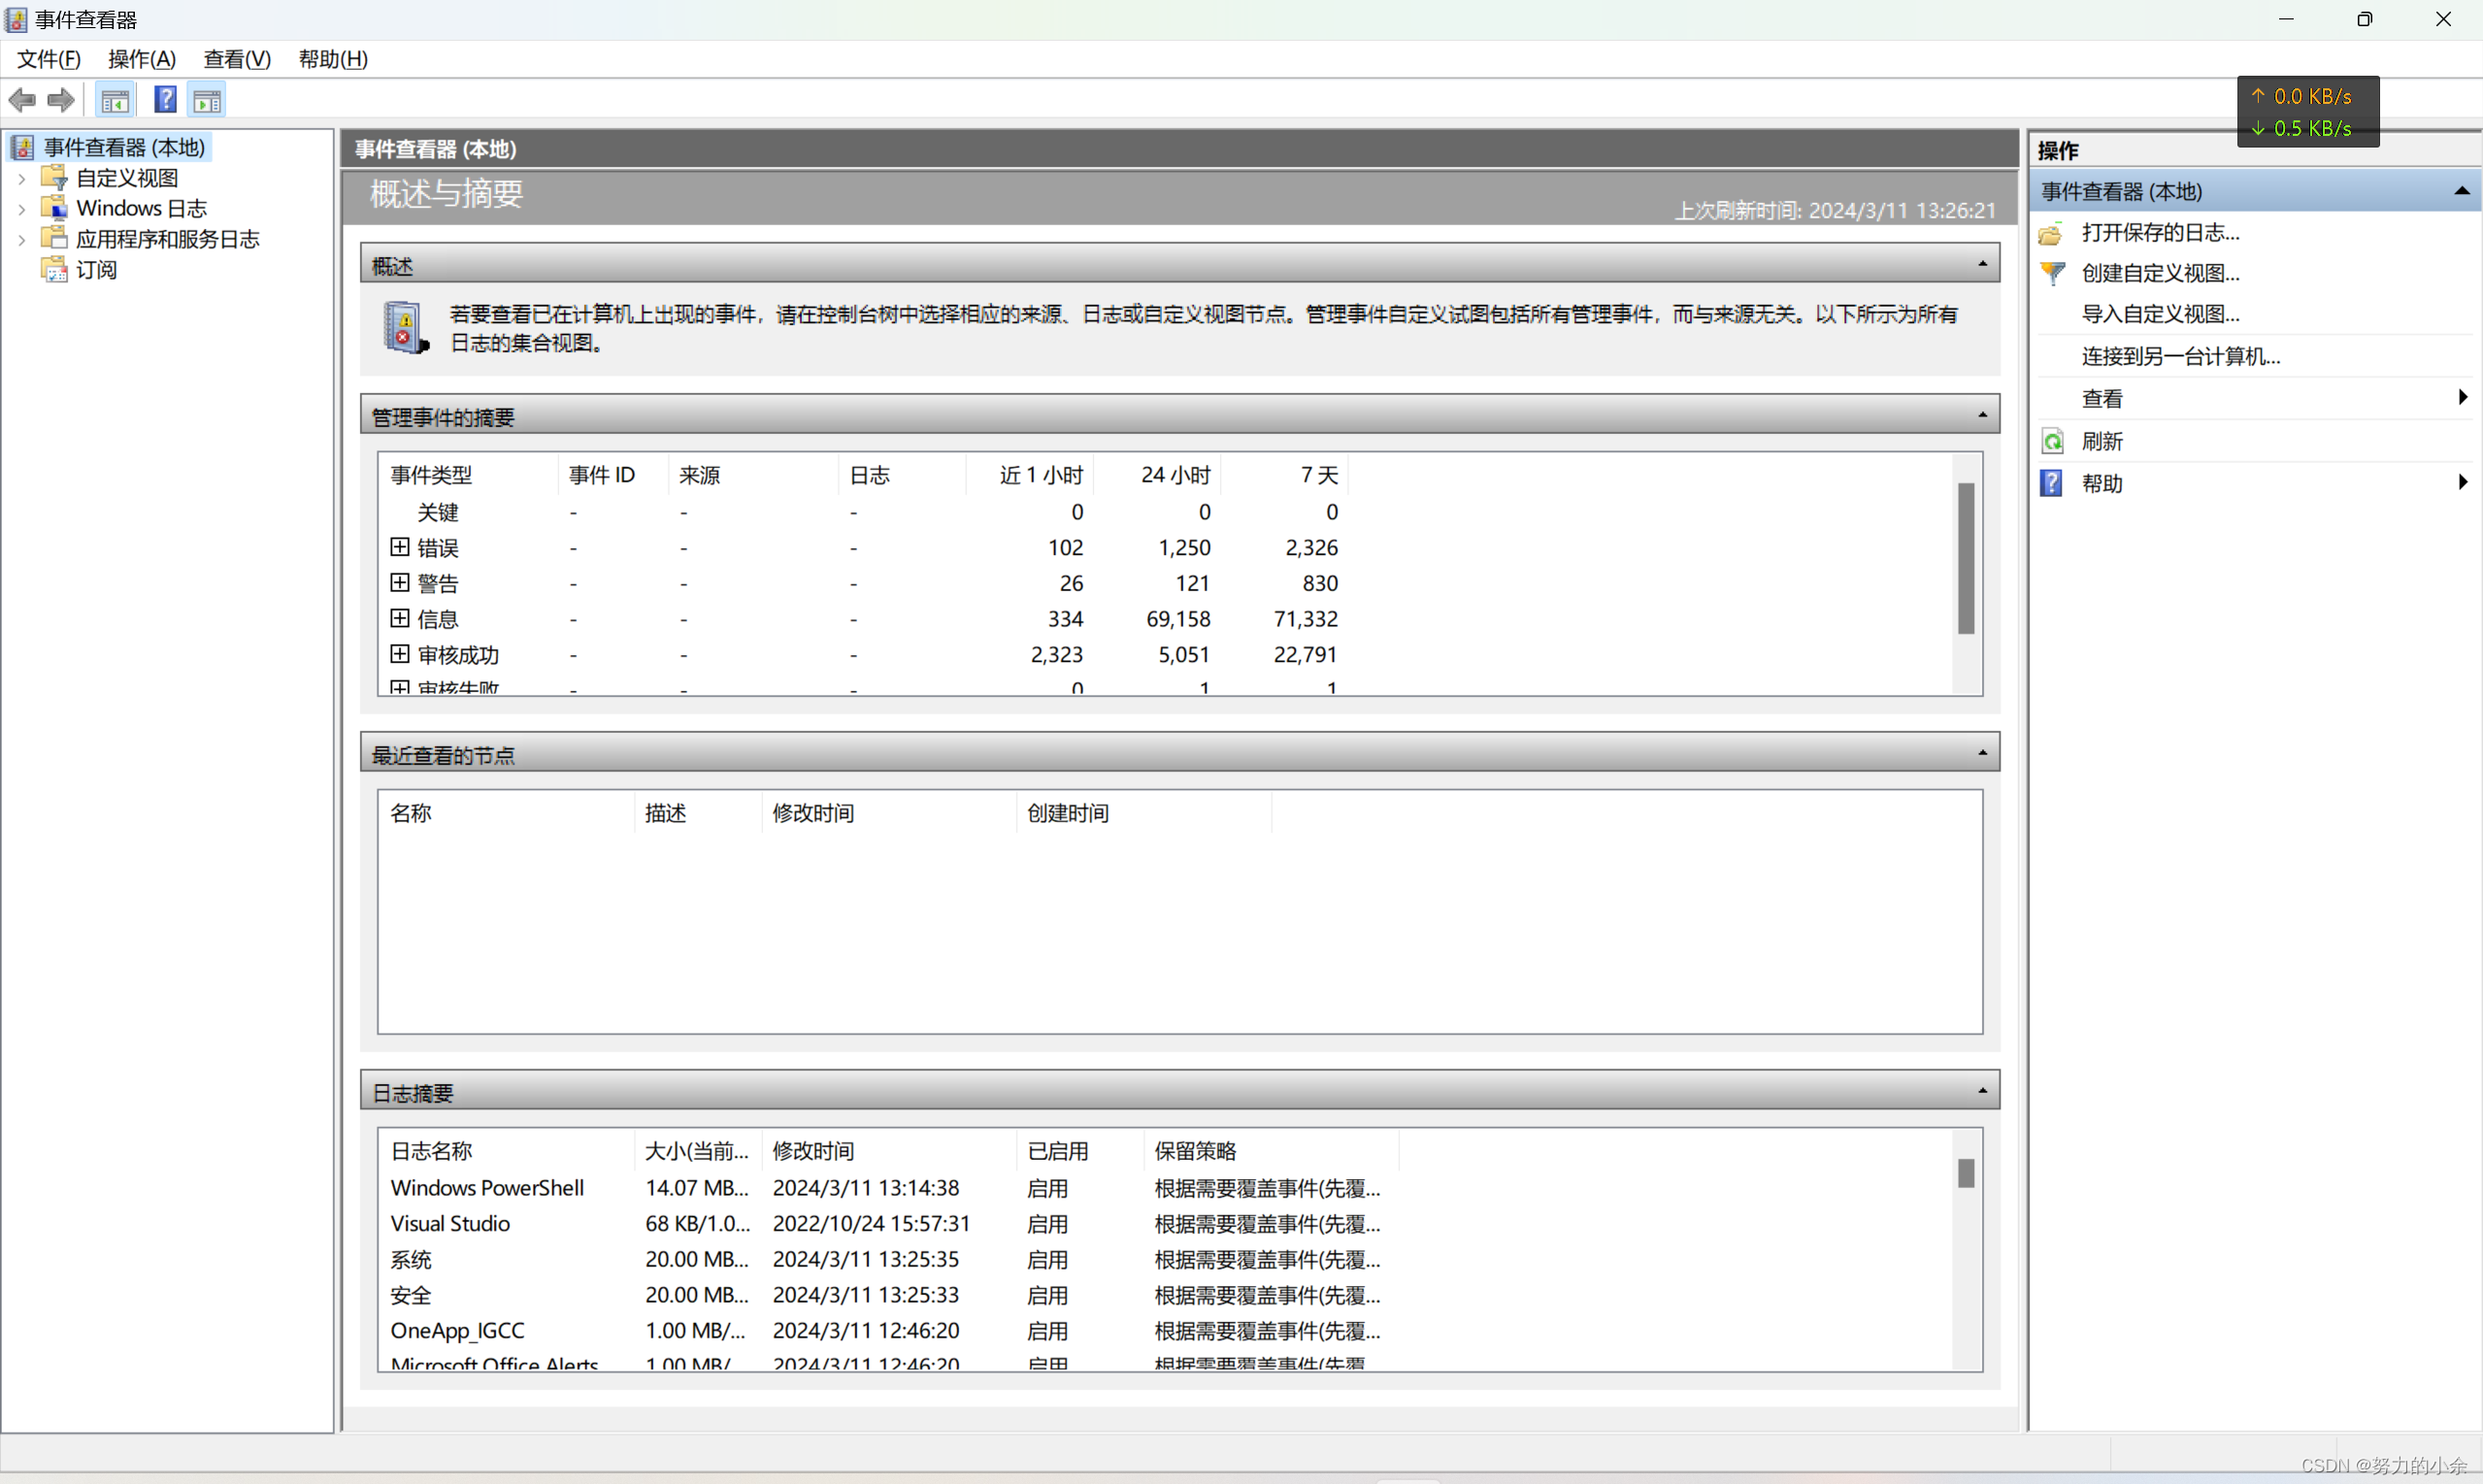Image resolution: width=2483 pixels, height=1484 pixels.
Task: Click the show/hide action pane icon
Action: point(207,100)
